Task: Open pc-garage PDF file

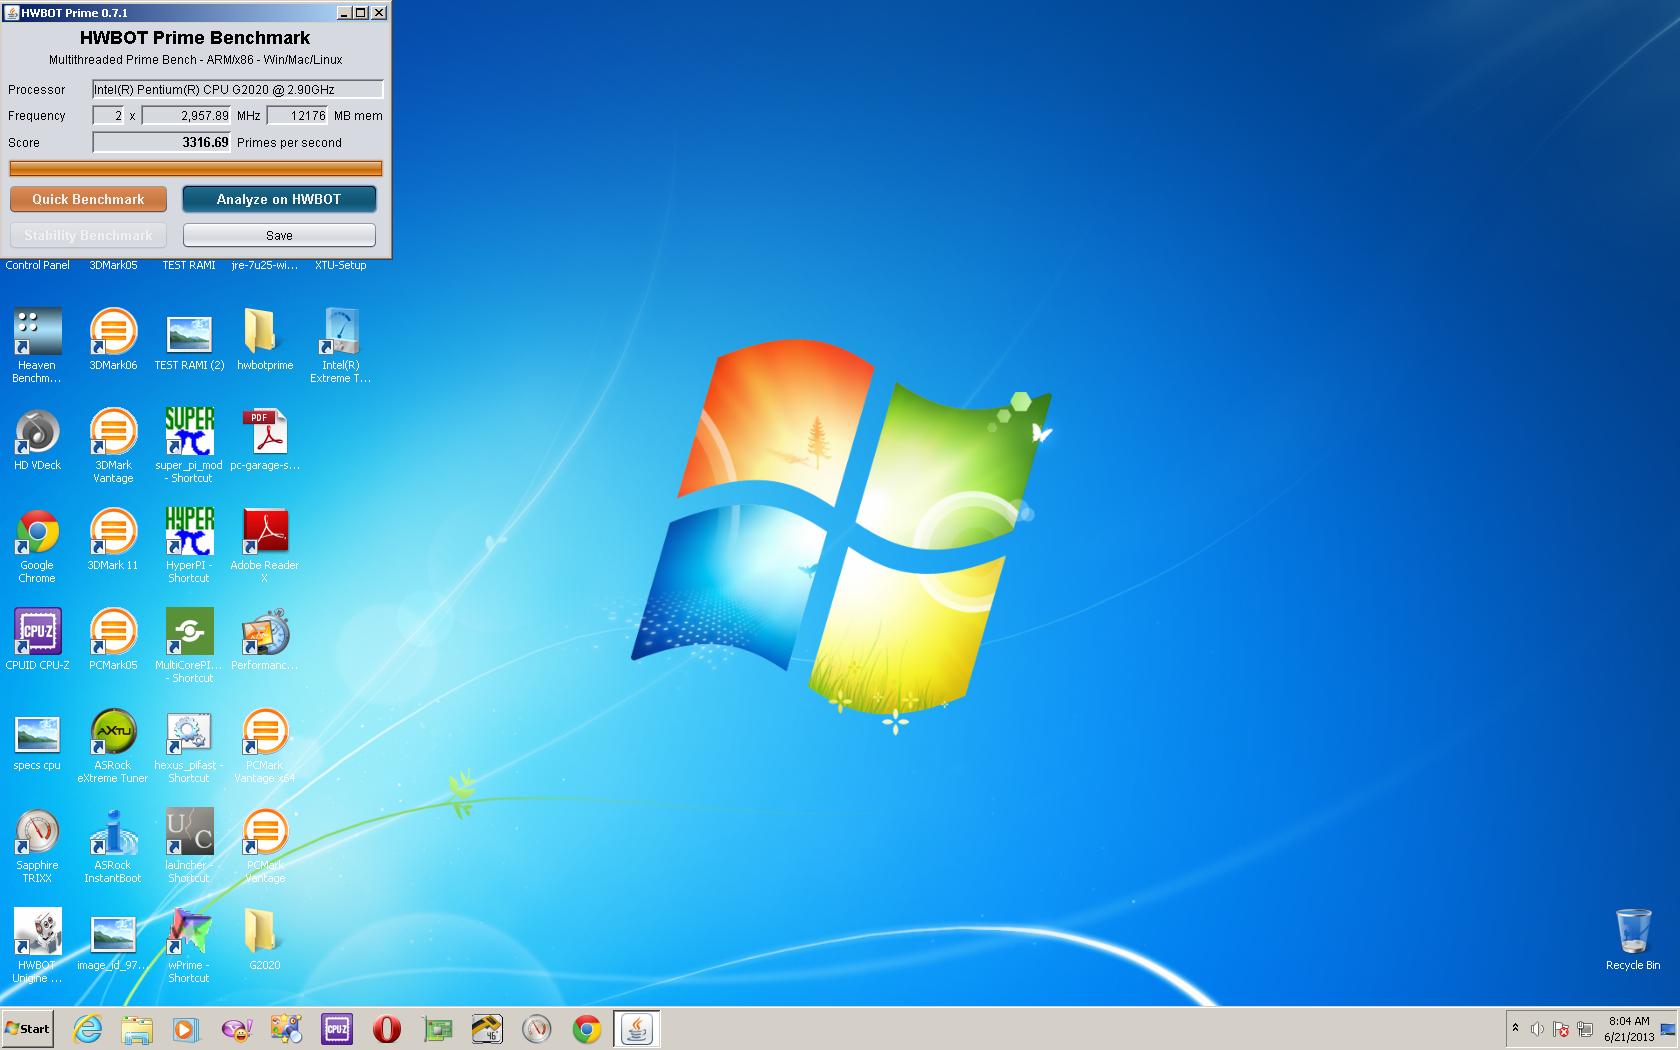Action: (x=265, y=439)
